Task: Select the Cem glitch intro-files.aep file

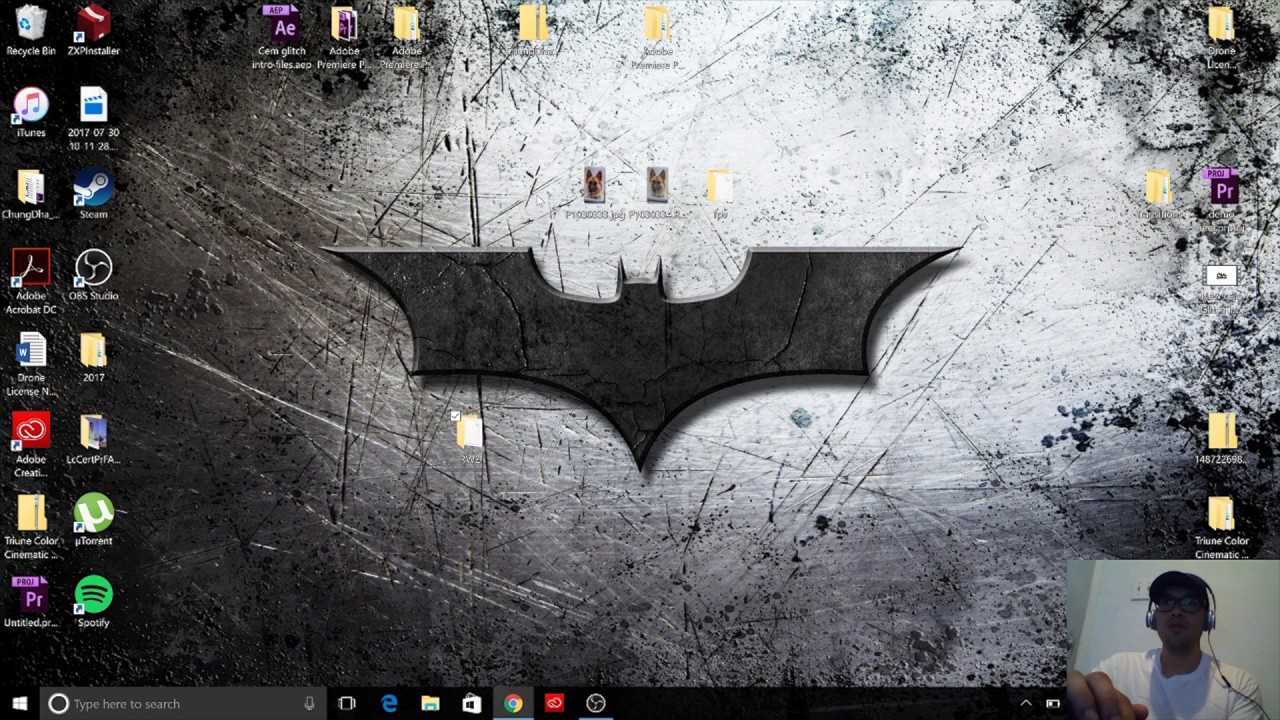Action: (x=282, y=36)
